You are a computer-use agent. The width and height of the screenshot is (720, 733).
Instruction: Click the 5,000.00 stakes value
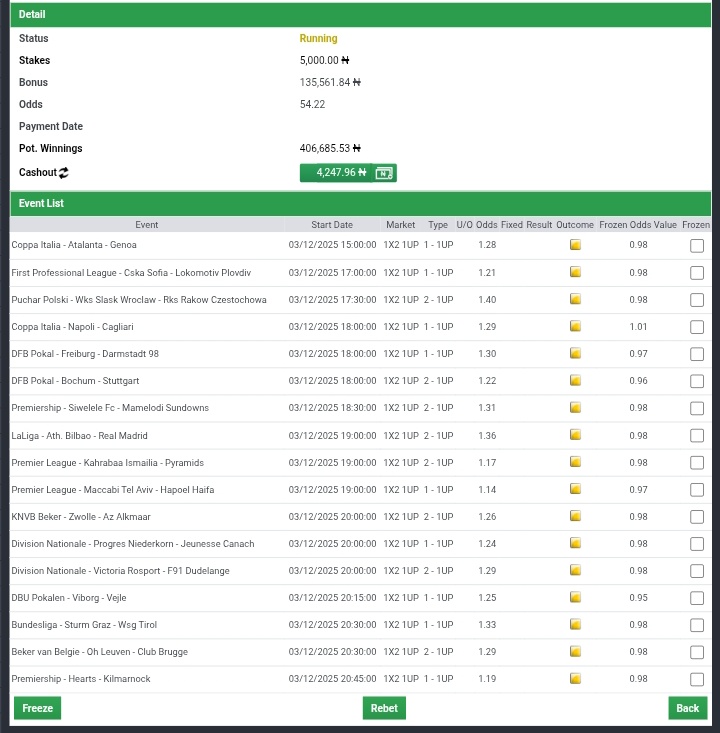point(324,60)
